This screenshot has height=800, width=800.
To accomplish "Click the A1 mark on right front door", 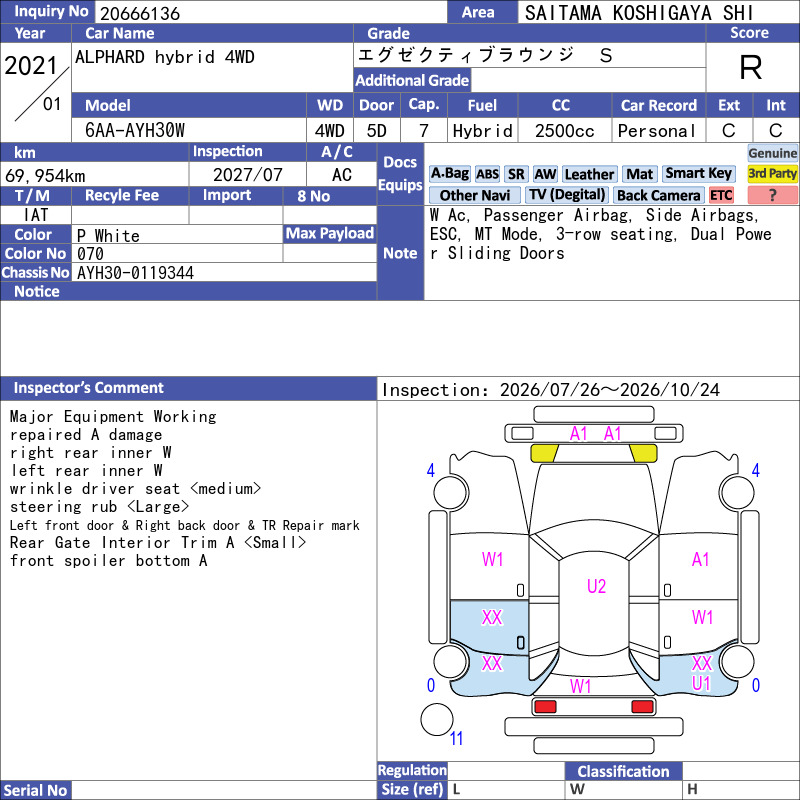I will pos(701,560).
